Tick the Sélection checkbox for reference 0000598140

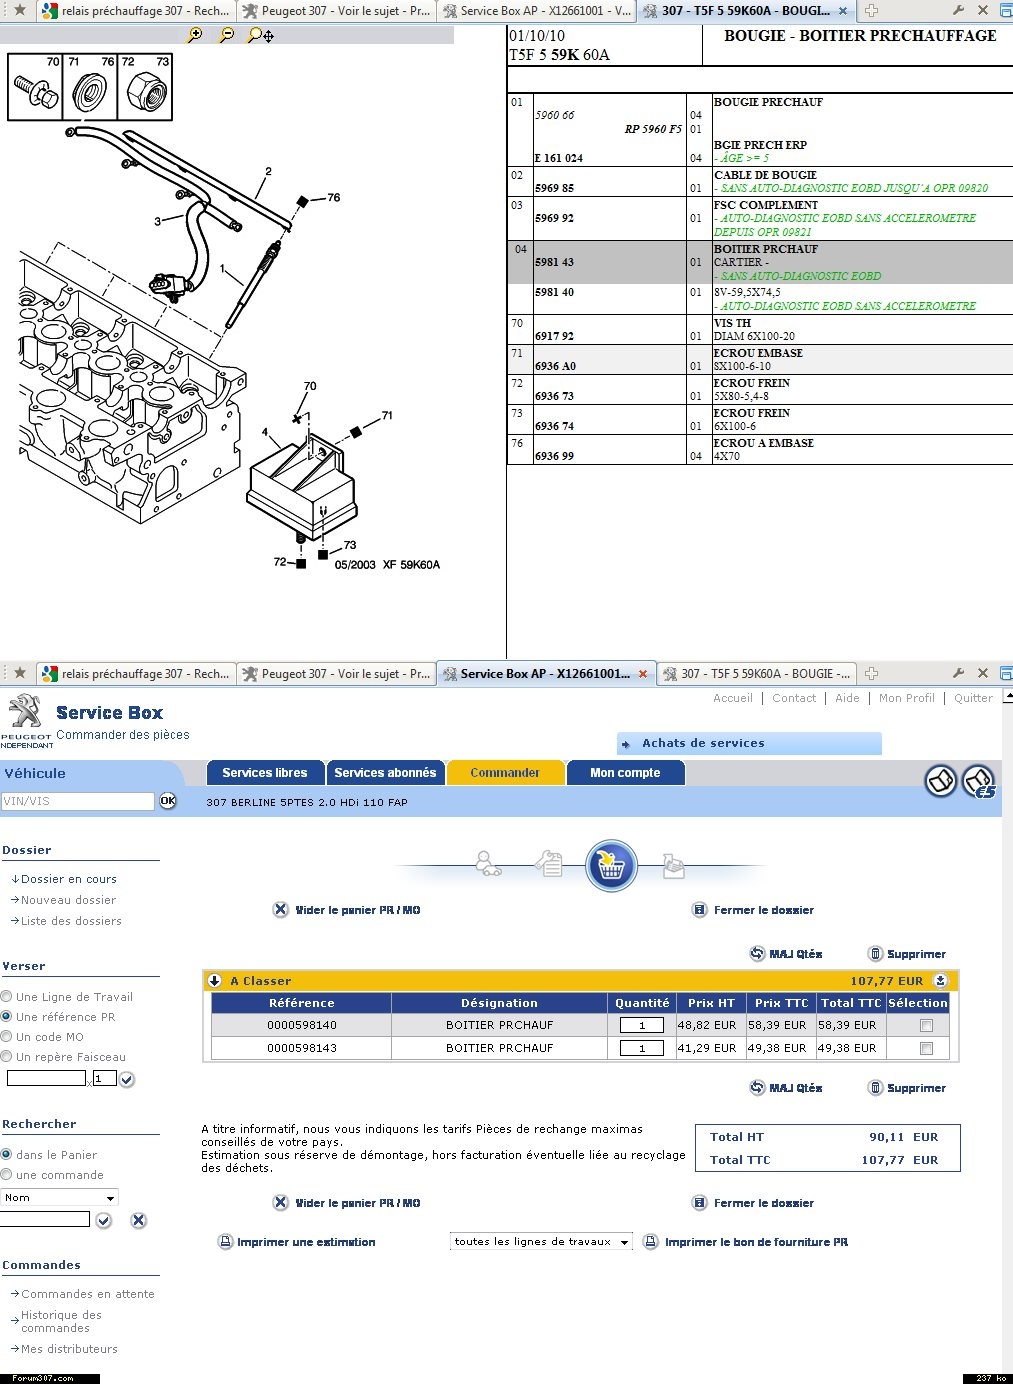926,1025
